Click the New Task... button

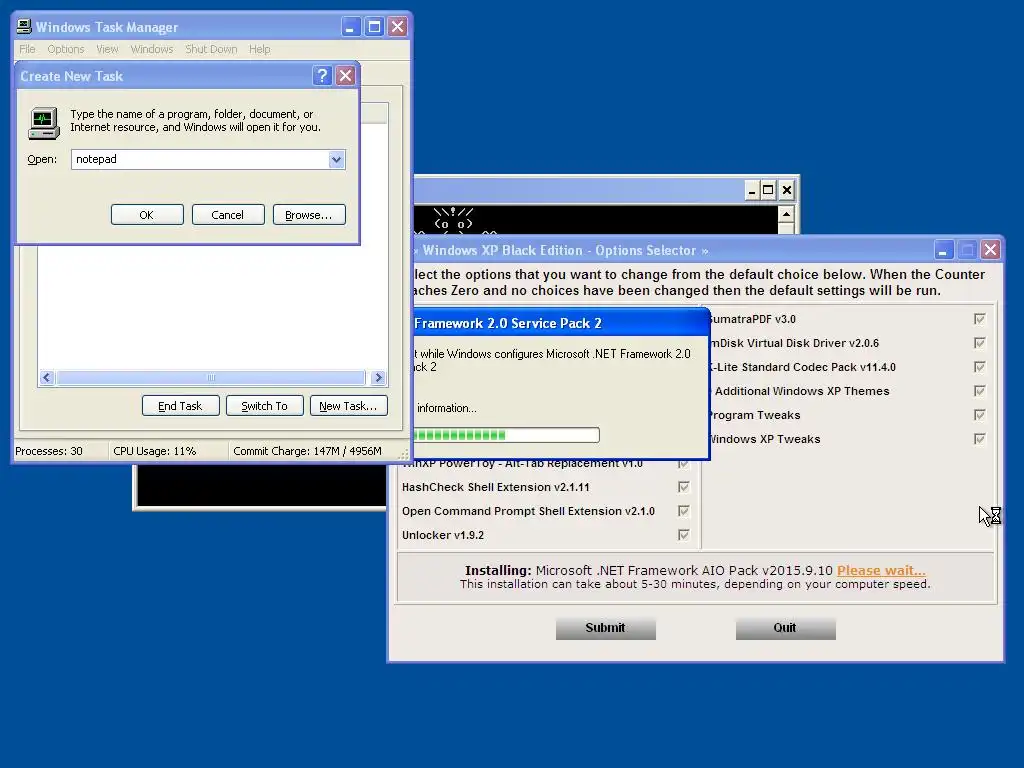[348, 406]
